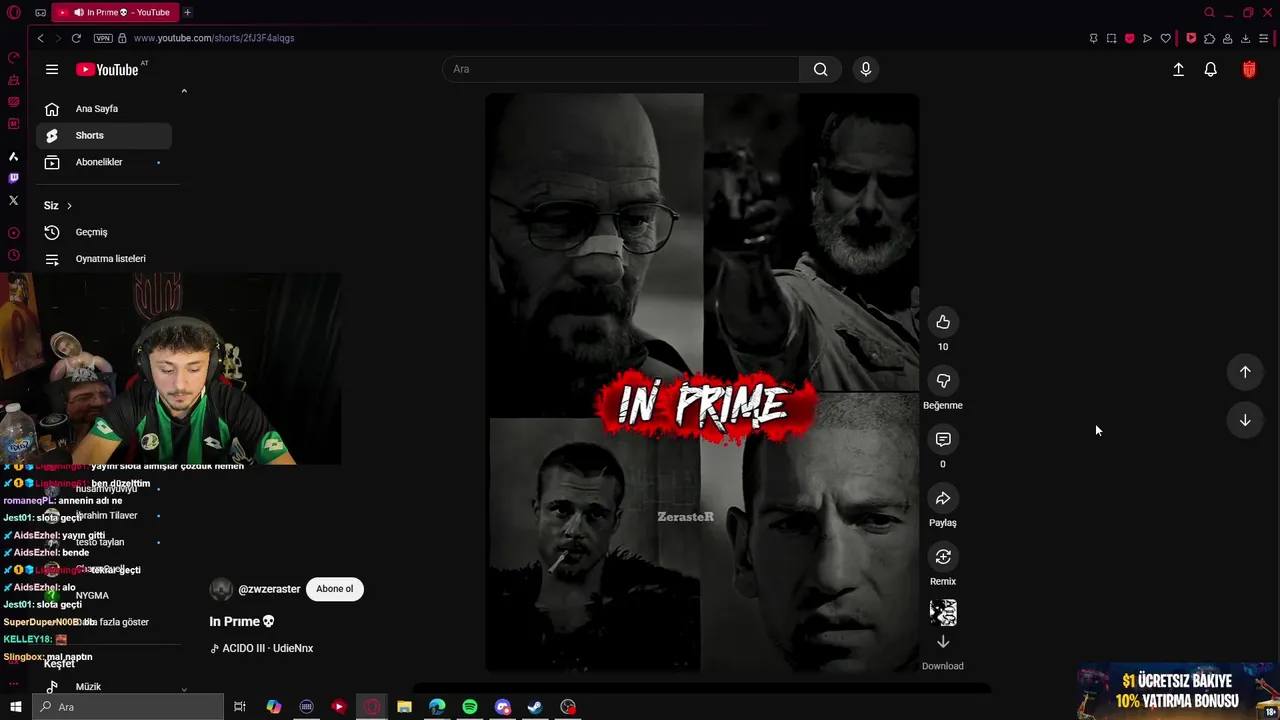Open the Remix option
Viewport: 1280px width, 720px height.
pyautogui.click(x=943, y=557)
